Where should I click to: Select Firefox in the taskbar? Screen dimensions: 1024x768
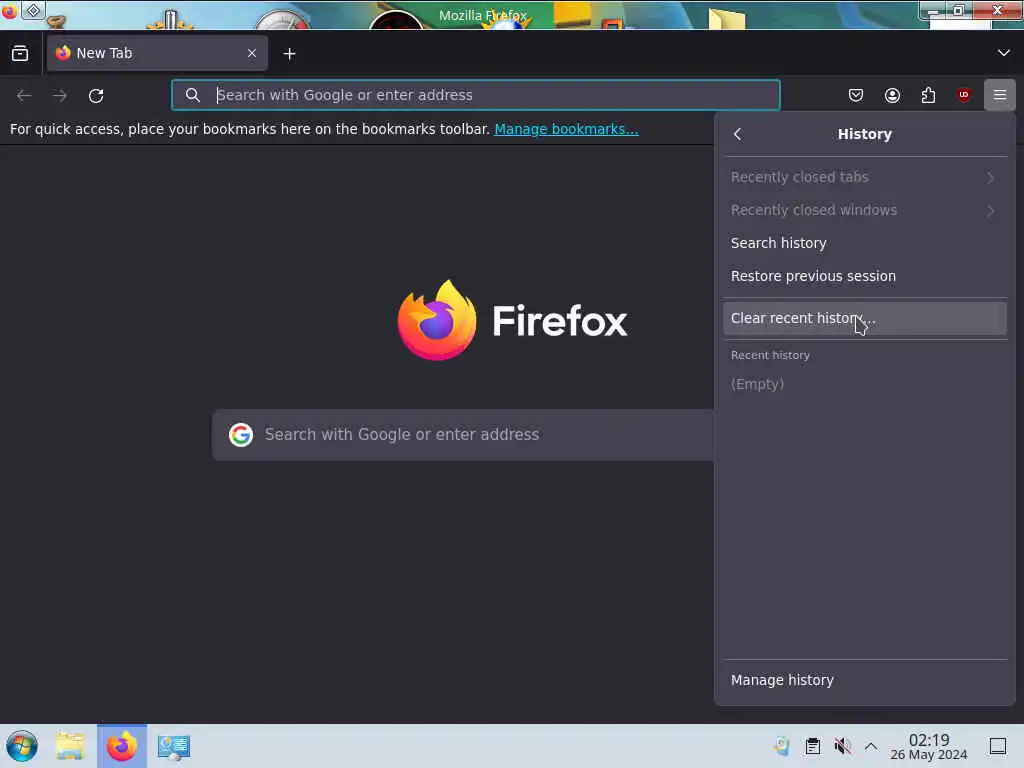[122, 746]
